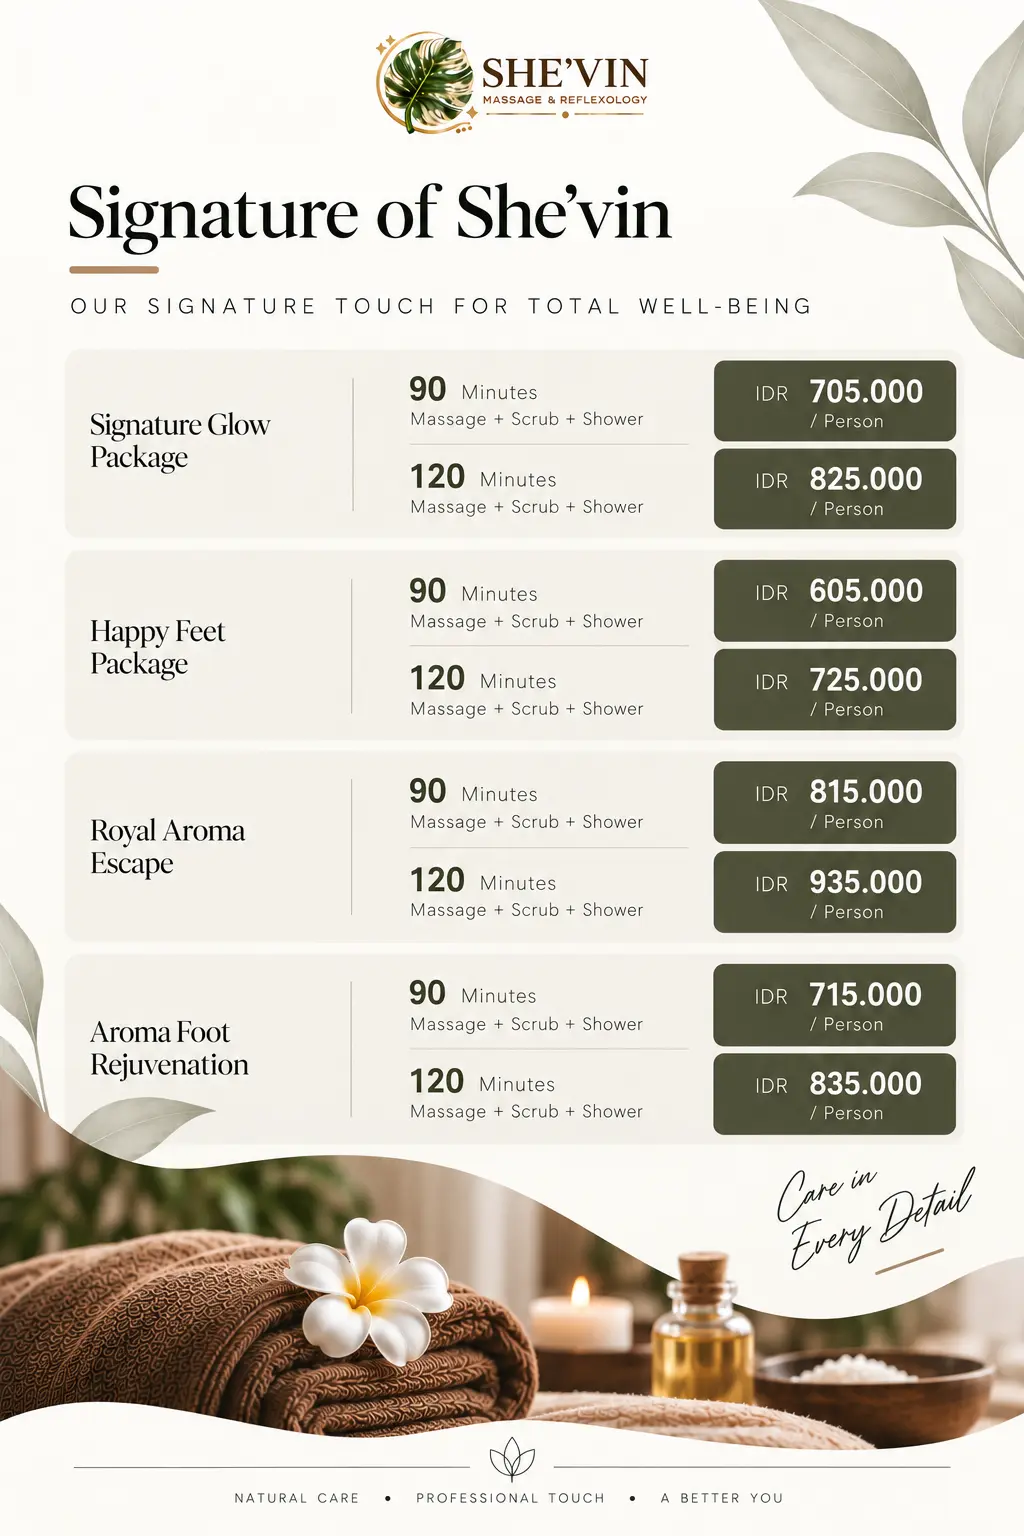Select the IDR 835.000 price box
Image resolution: width=1024 pixels, height=1536 pixels.
point(835,1094)
